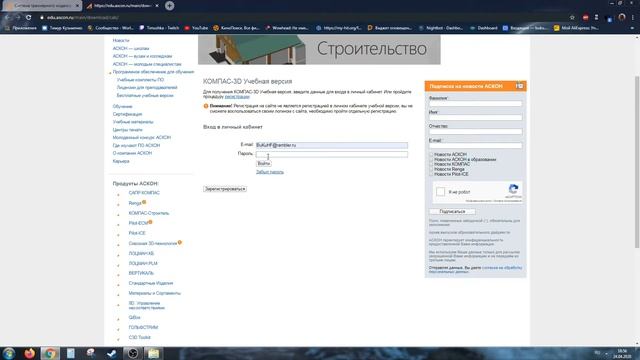
Task: Switch to the first browser tab
Action: [42, 6]
